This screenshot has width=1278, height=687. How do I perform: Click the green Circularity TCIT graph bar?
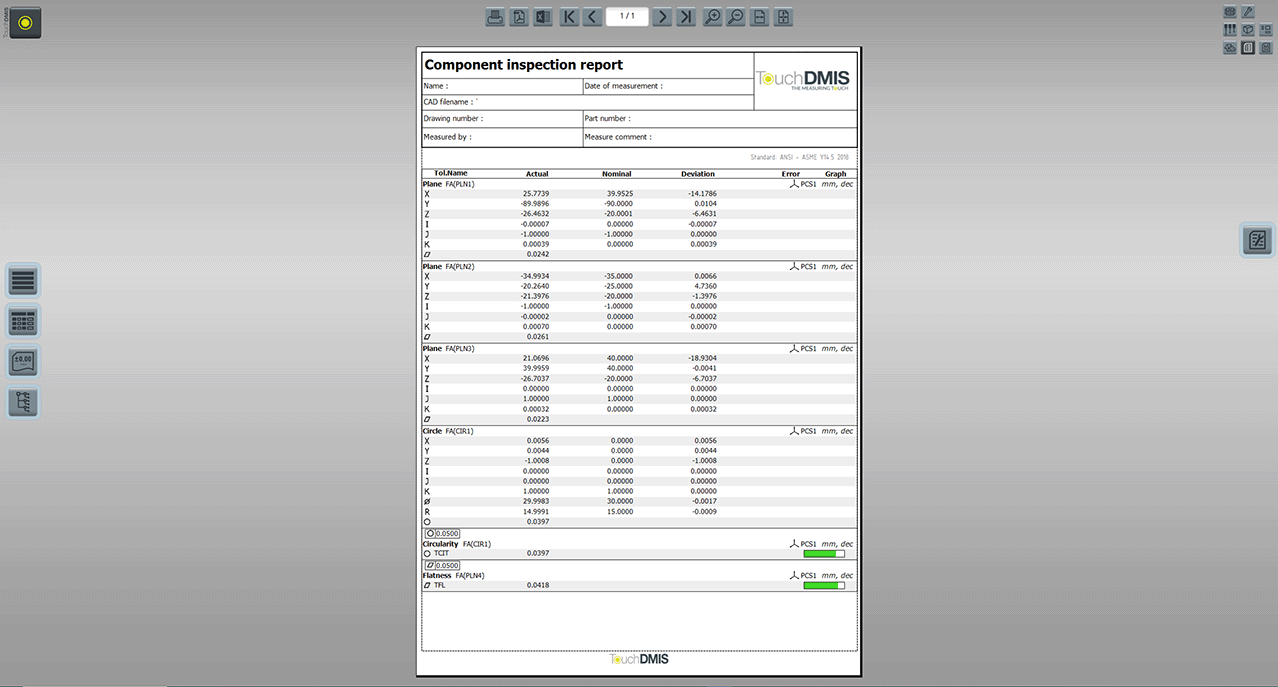(x=824, y=553)
